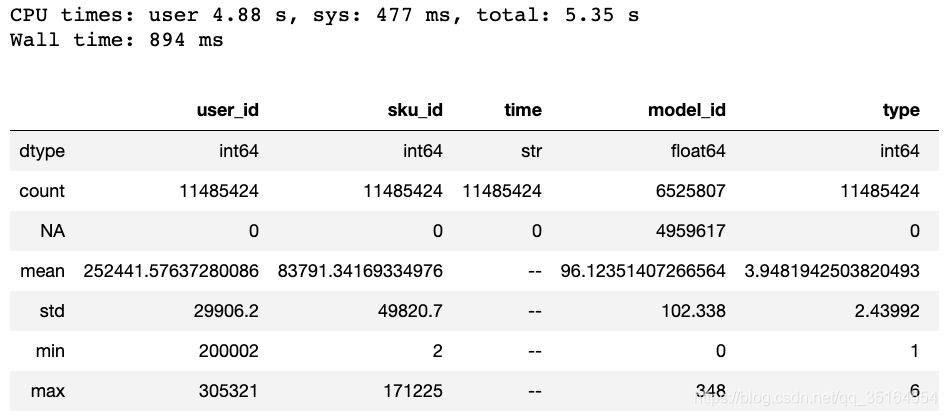This screenshot has width=947, height=416.
Task: Click std value 49820.7
Action: click(409, 311)
